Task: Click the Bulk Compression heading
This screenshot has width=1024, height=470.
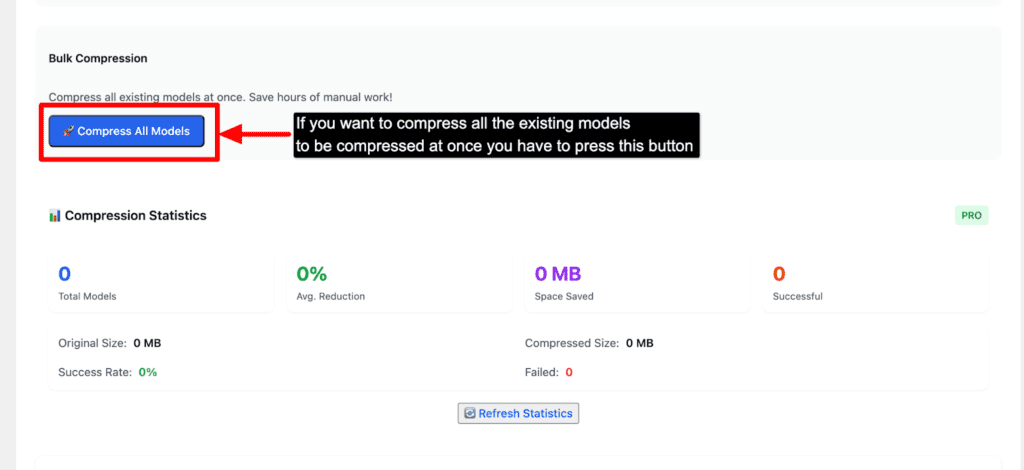Action: pos(98,59)
